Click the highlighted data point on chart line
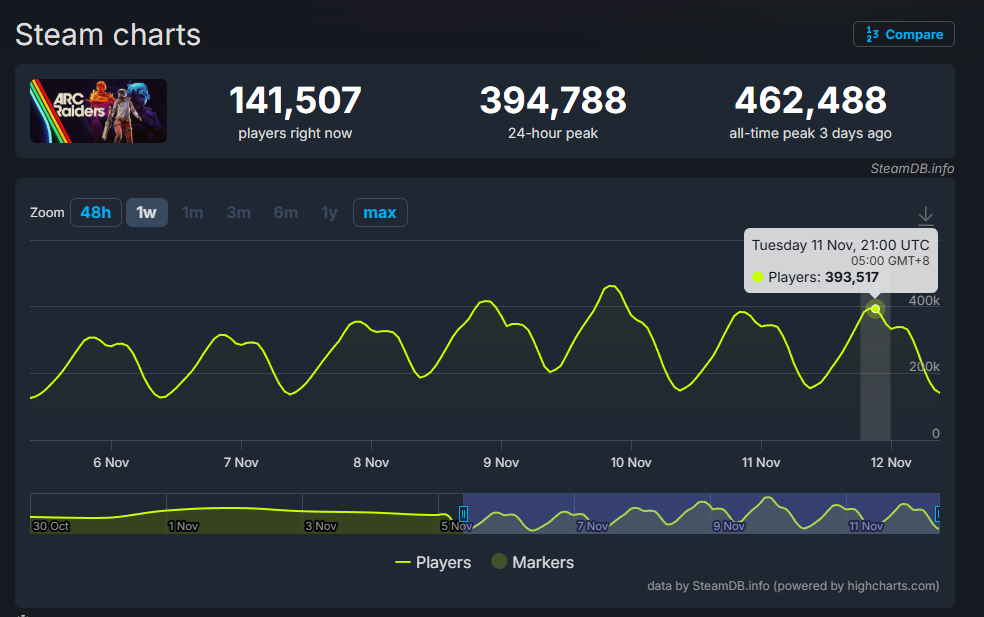 coord(876,309)
